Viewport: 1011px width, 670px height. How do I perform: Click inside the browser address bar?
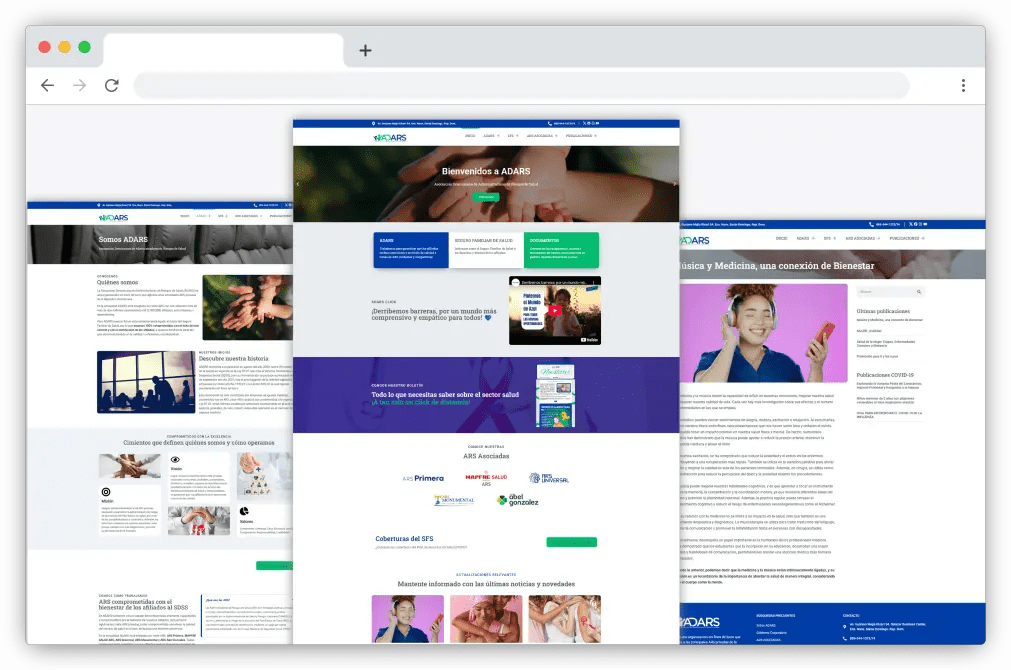tap(520, 86)
